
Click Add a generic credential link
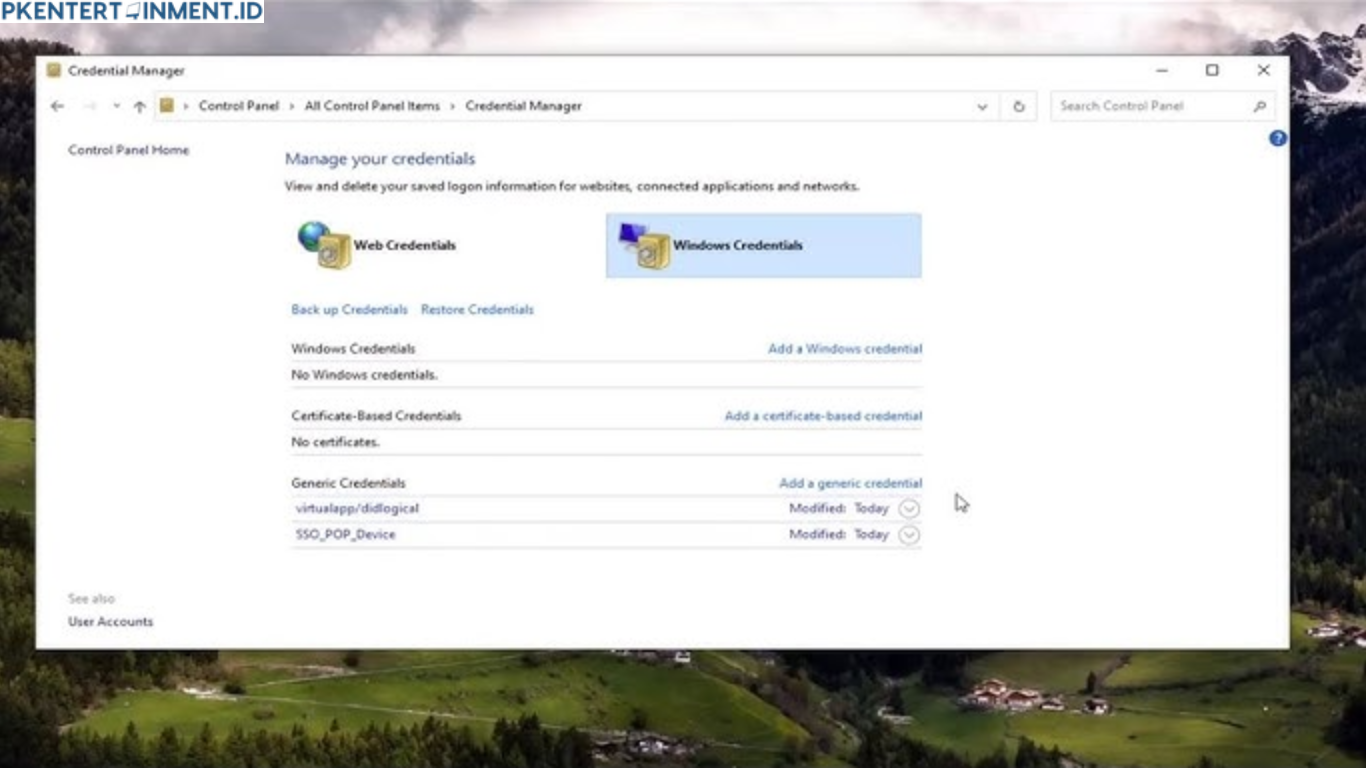click(x=850, y=483)
